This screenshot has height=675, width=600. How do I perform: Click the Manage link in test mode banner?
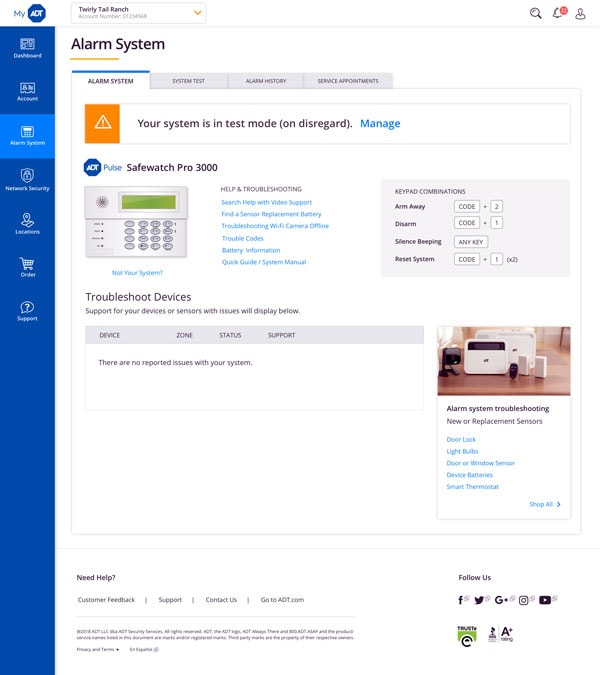coord(380,124)
